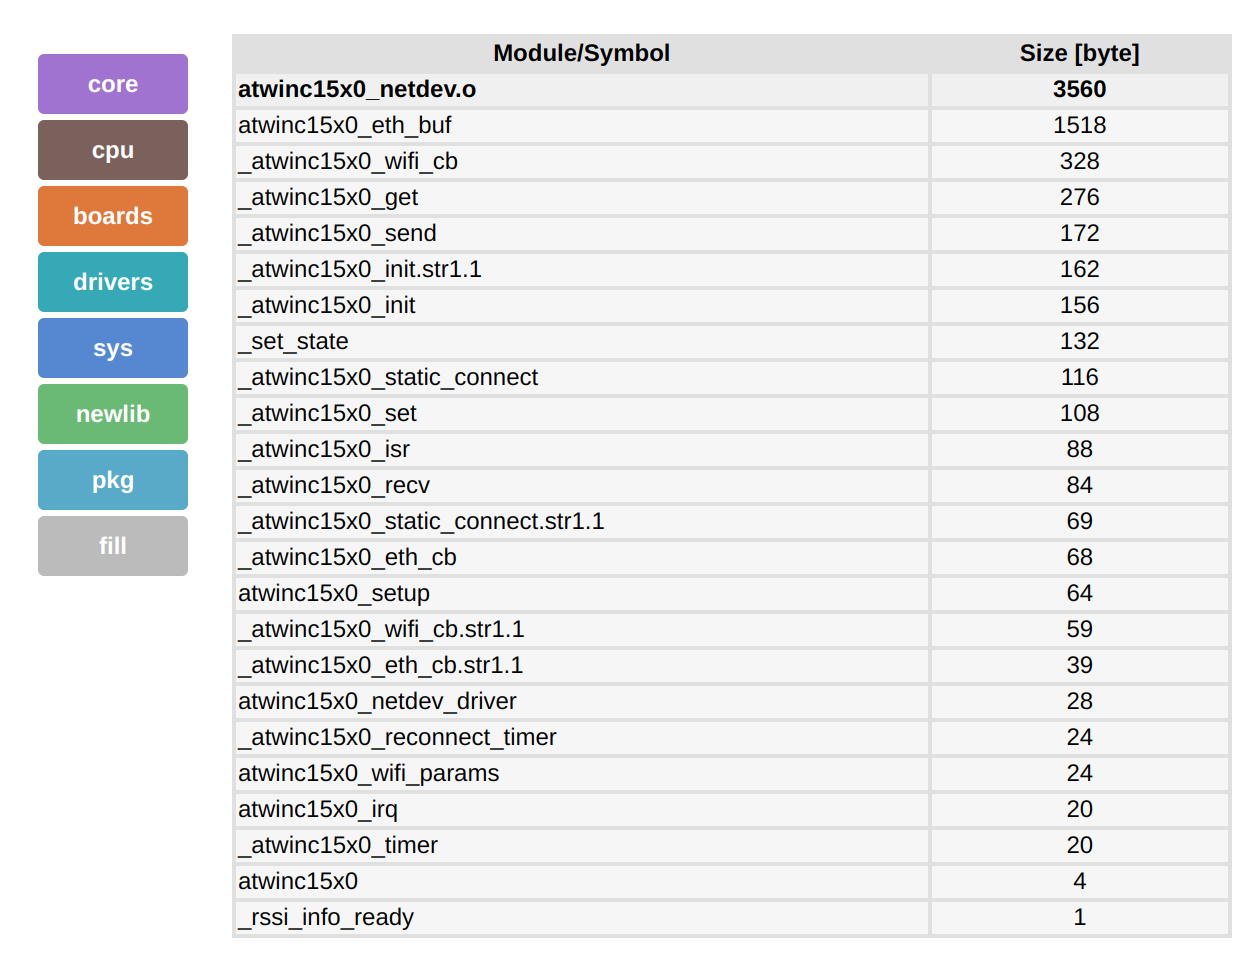Click the _rssi_info_ready row
Viewport: 1238px width, 960px height.
coord(326,917)
